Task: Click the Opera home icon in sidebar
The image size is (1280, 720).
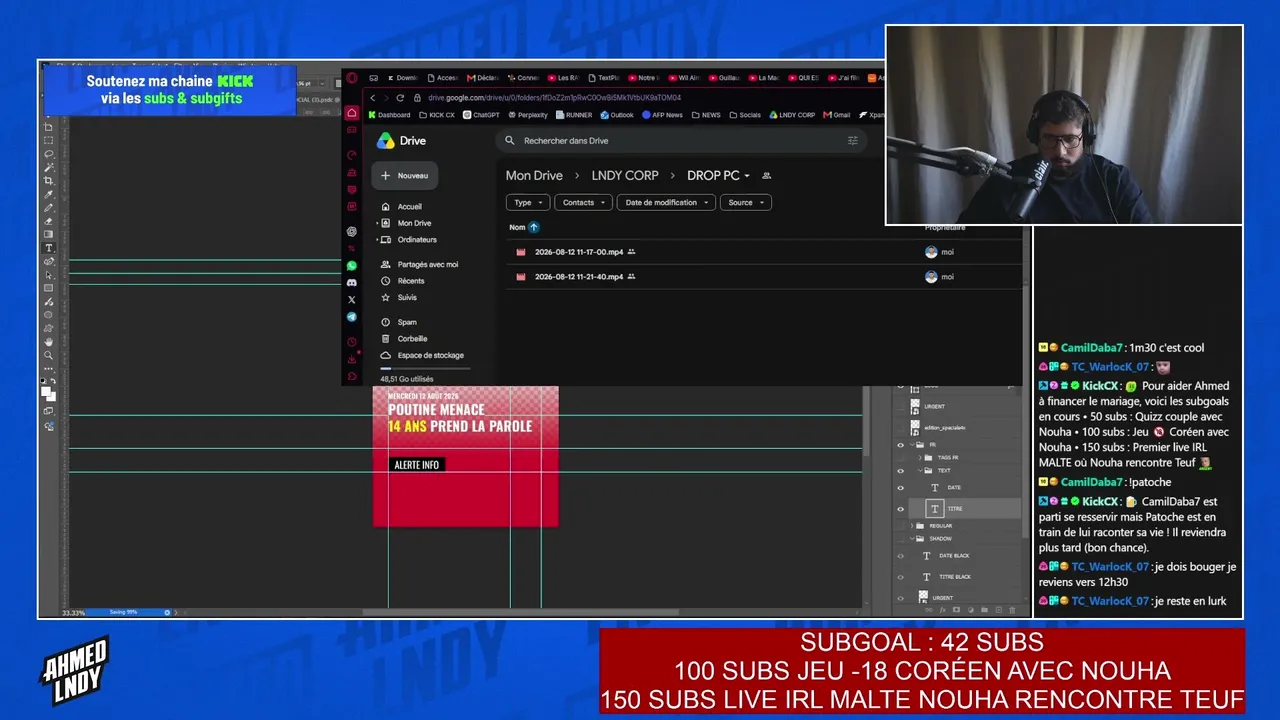Action: 352,113
